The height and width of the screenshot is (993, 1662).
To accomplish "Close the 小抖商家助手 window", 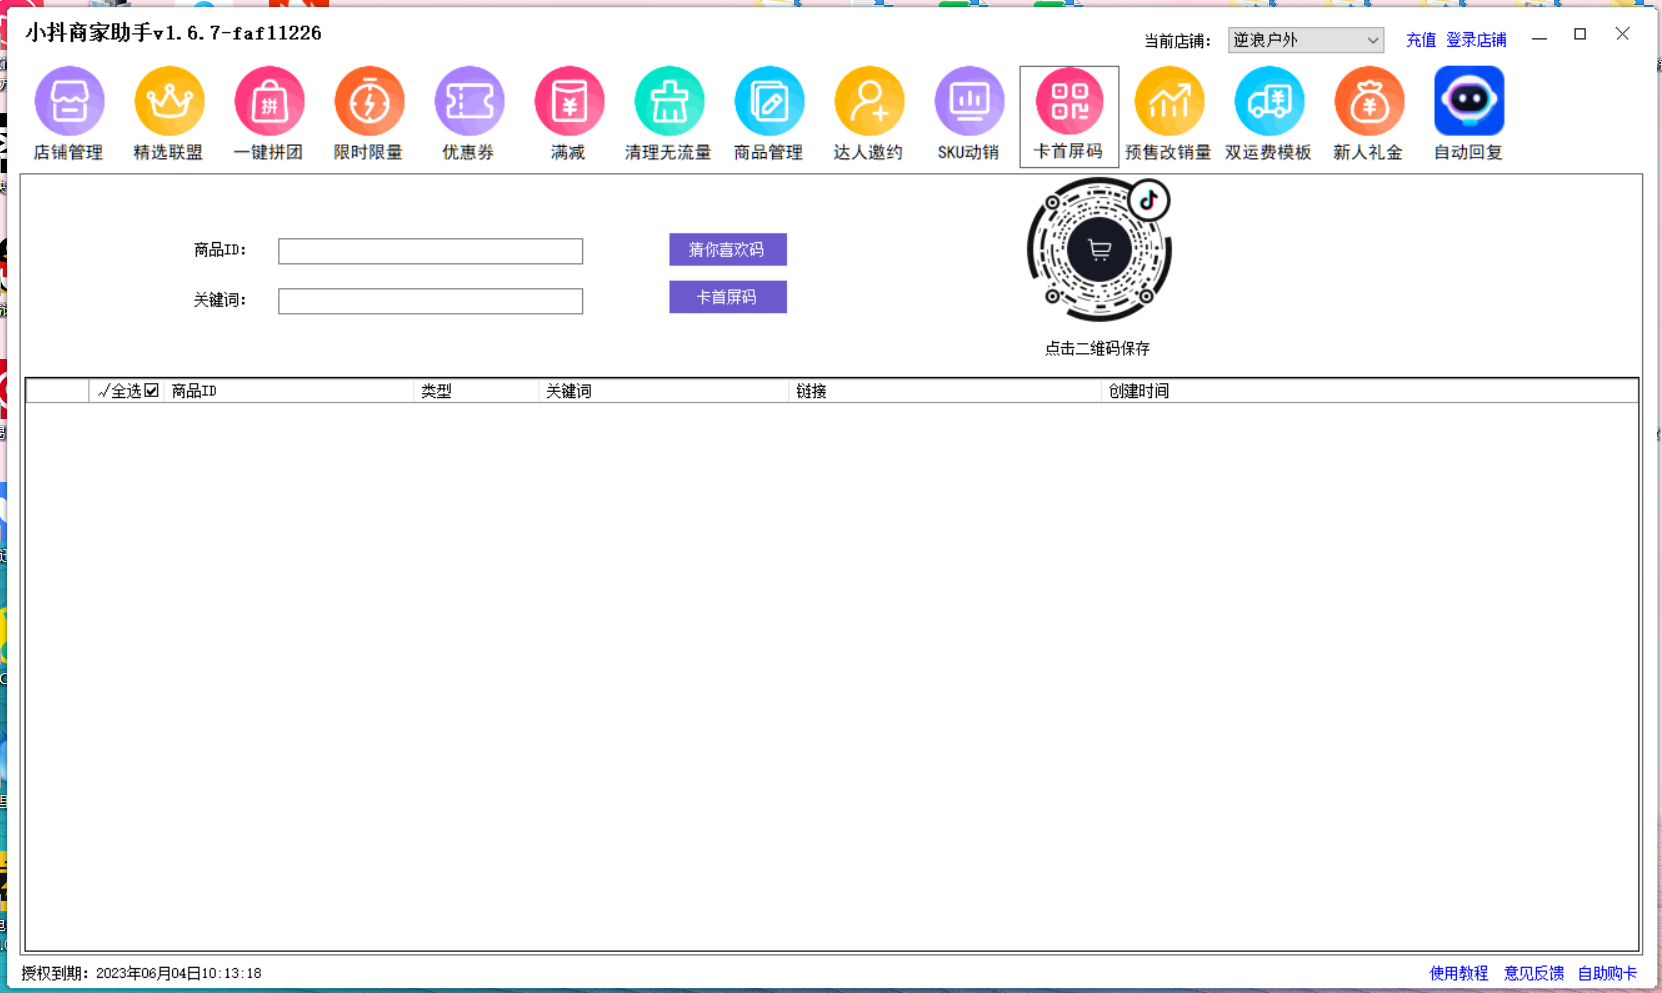I will 1622,35.
